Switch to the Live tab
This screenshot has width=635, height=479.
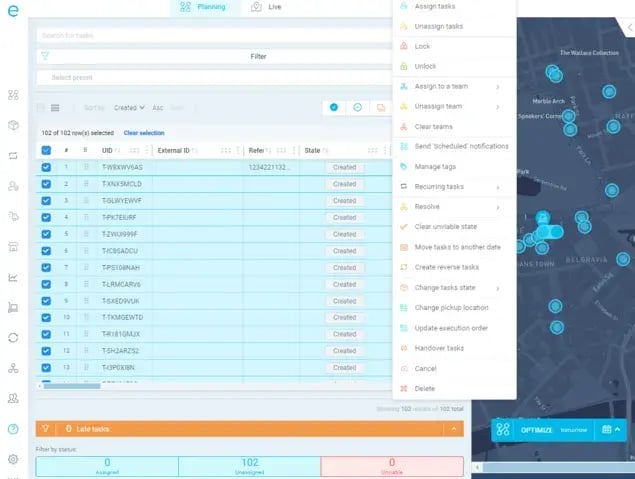pos(266,6)
